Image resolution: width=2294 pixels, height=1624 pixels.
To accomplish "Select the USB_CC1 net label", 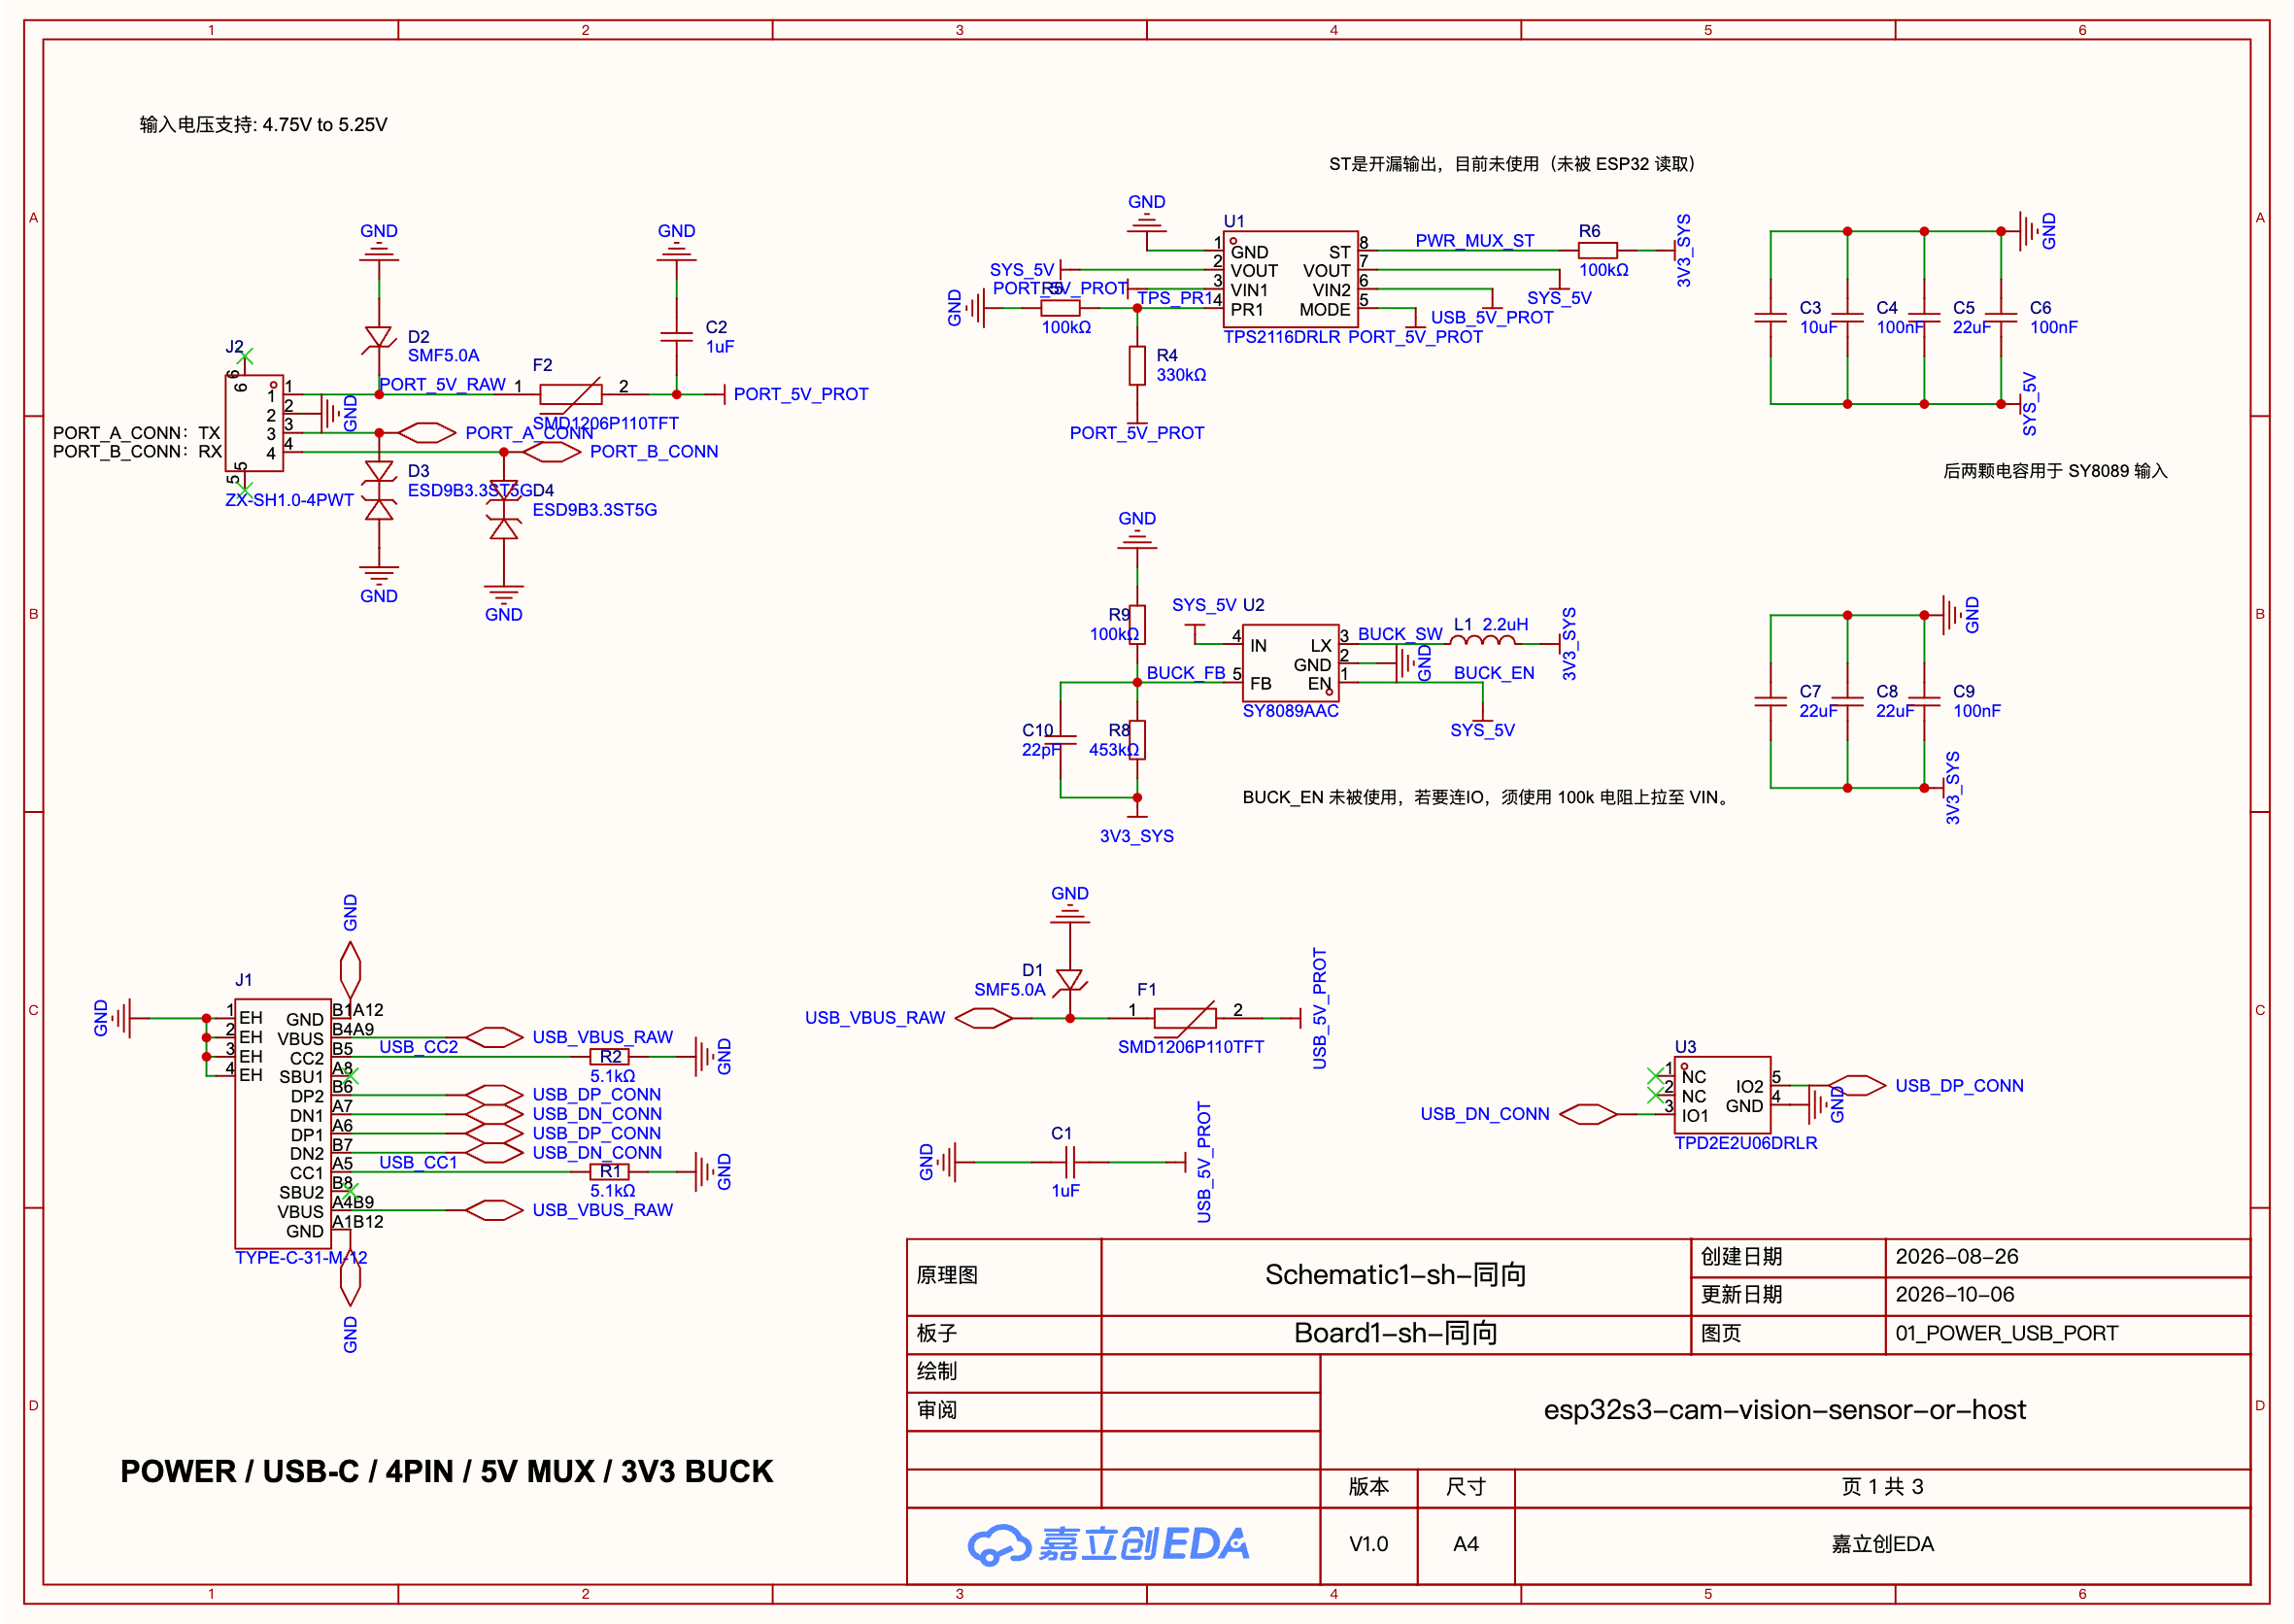I will click(418, 1162).
